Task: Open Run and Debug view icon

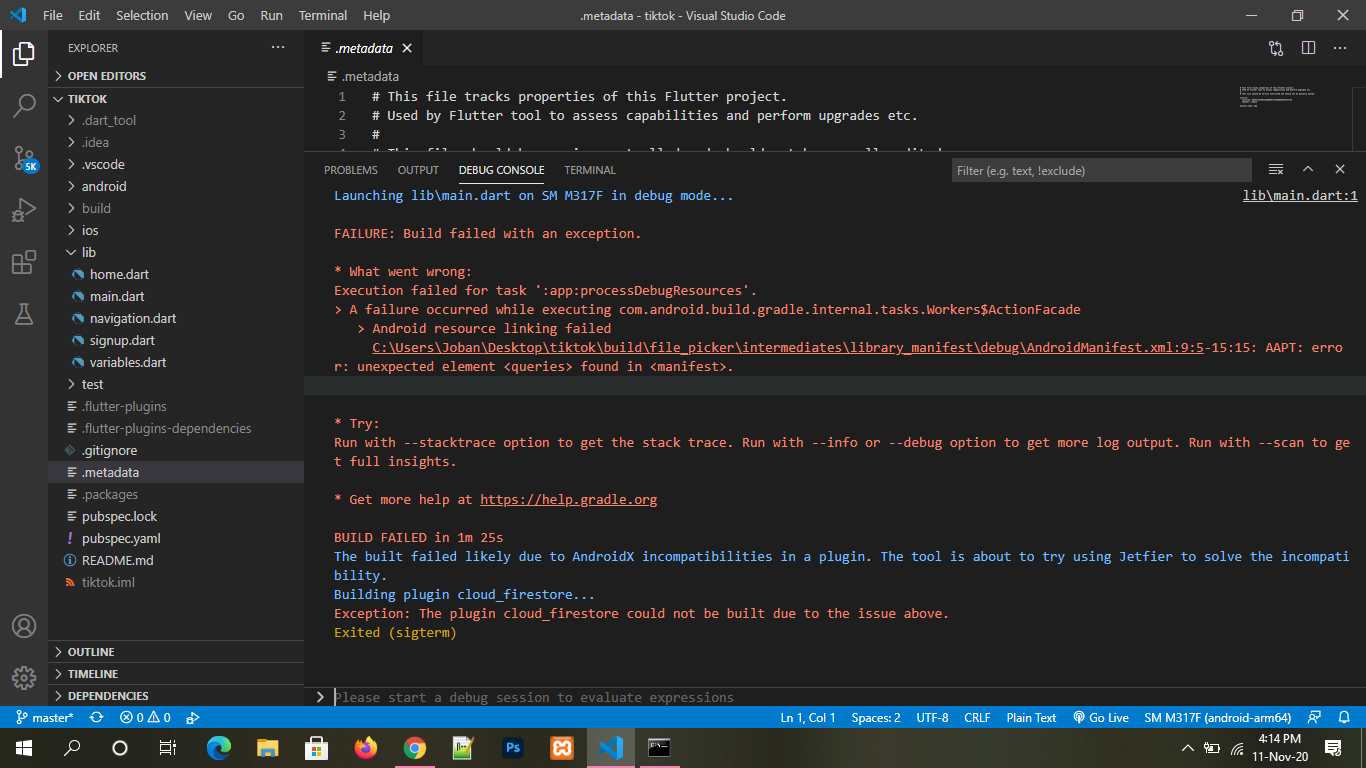Action: 24,210
